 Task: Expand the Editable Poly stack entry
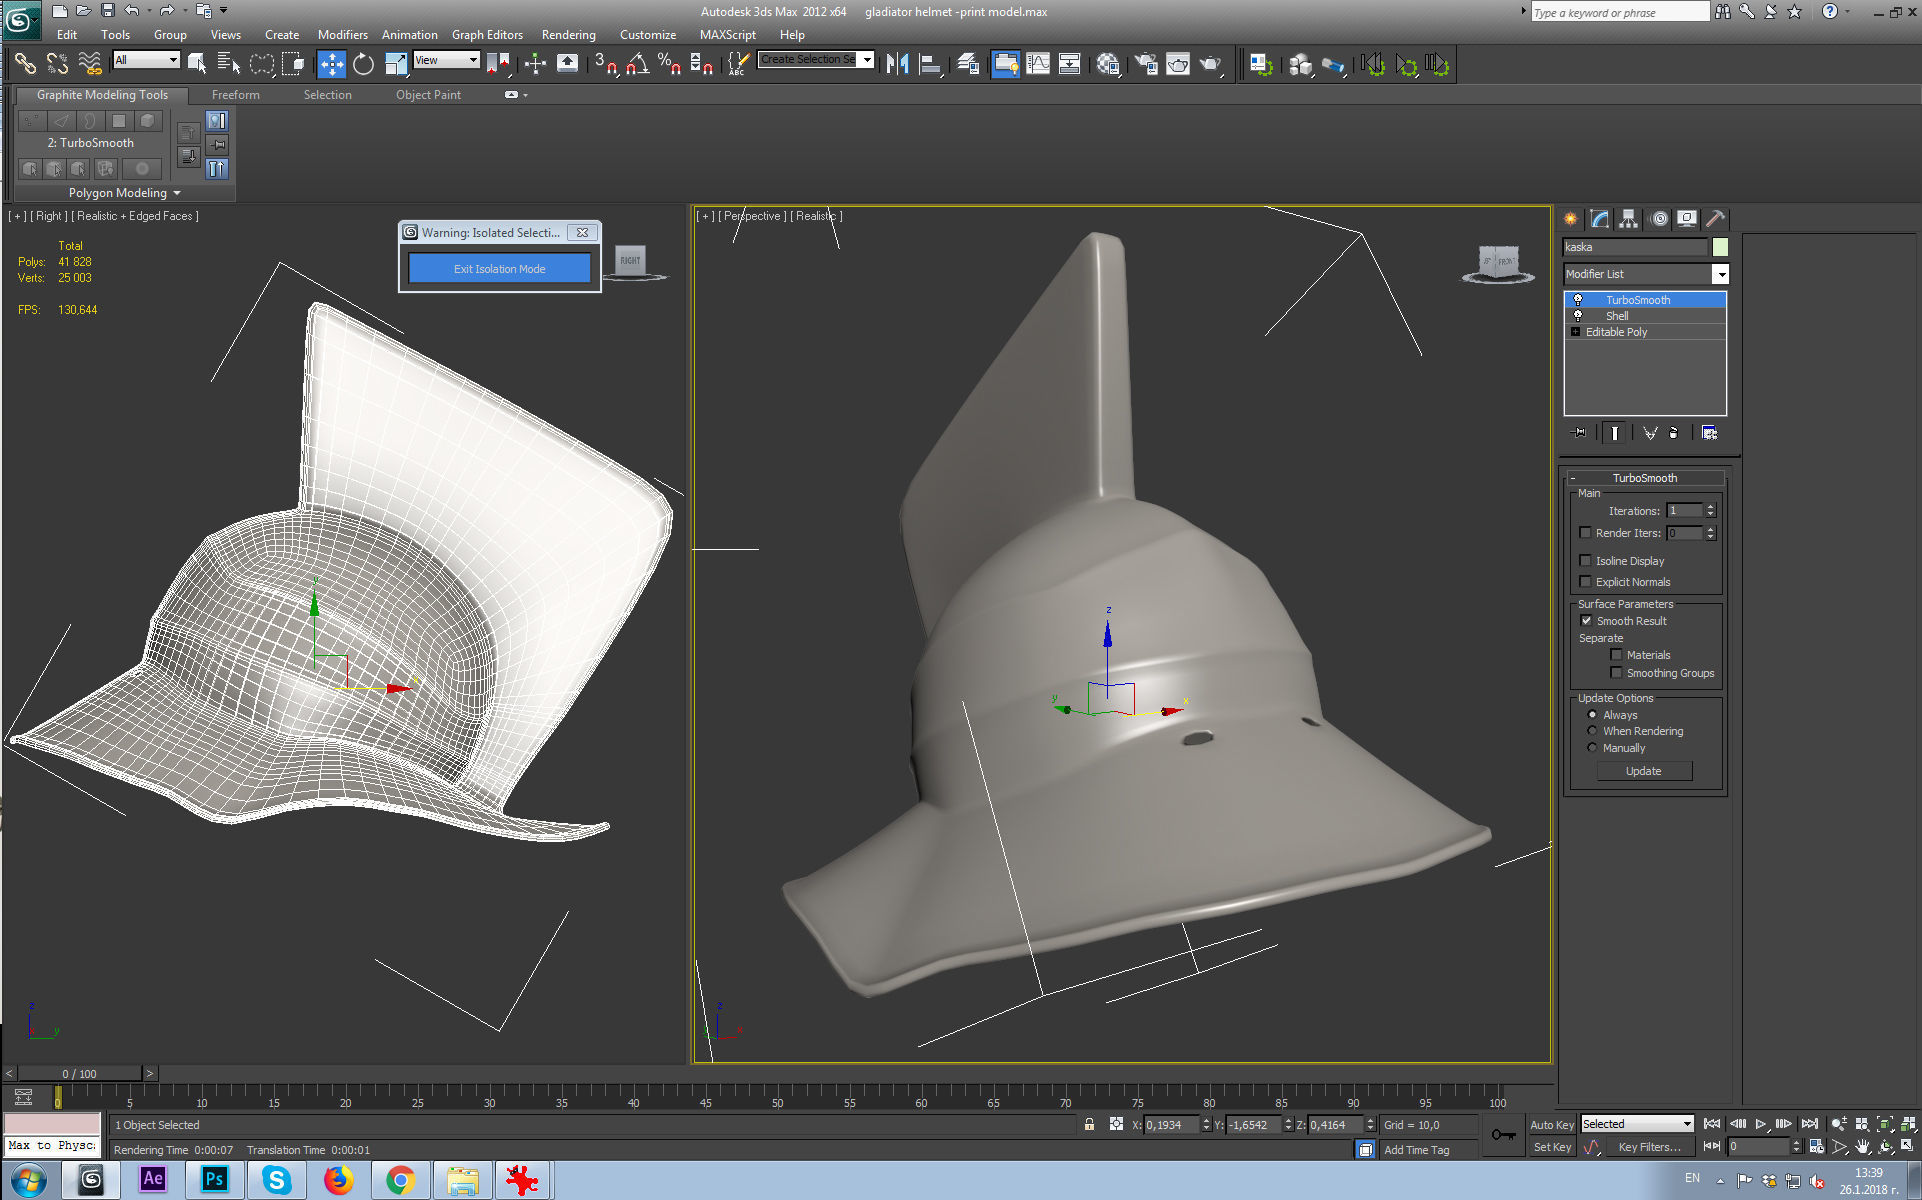(1576, 332)
